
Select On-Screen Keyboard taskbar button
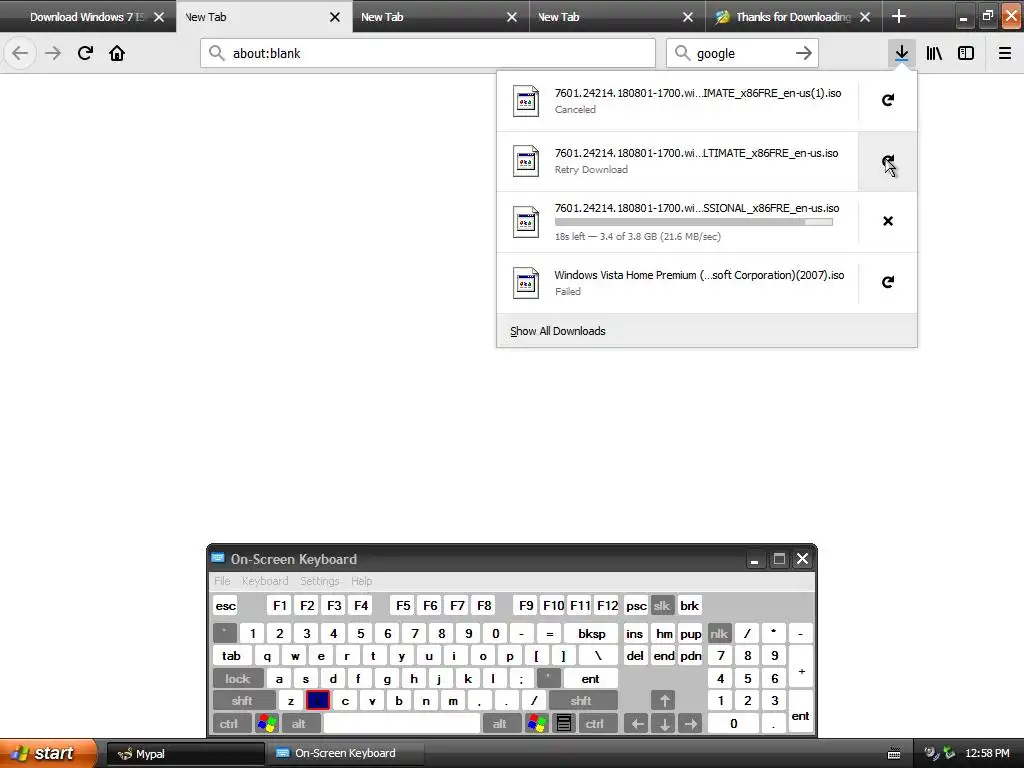click(345, 754)
